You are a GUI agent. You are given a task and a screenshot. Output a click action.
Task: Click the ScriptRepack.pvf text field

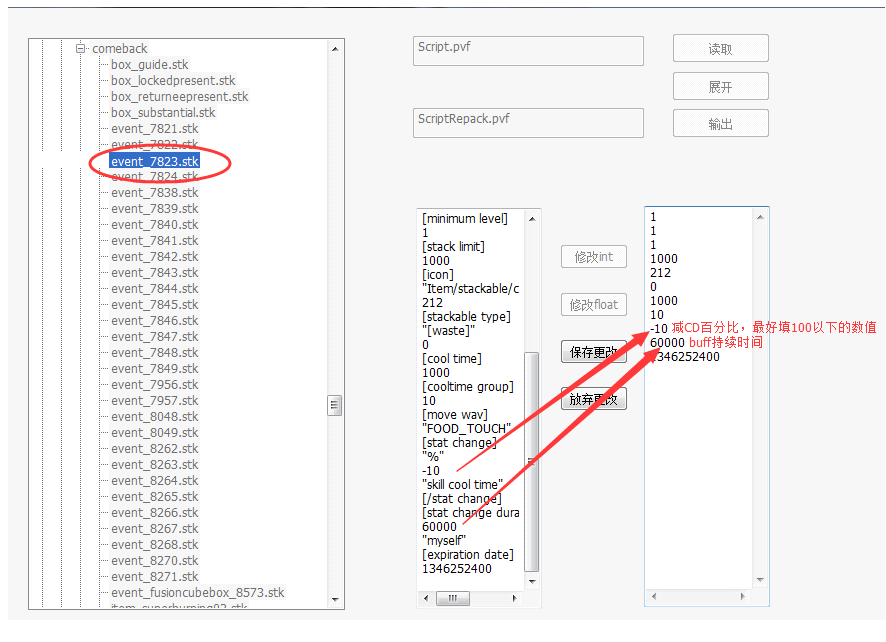tap(528, 123)
